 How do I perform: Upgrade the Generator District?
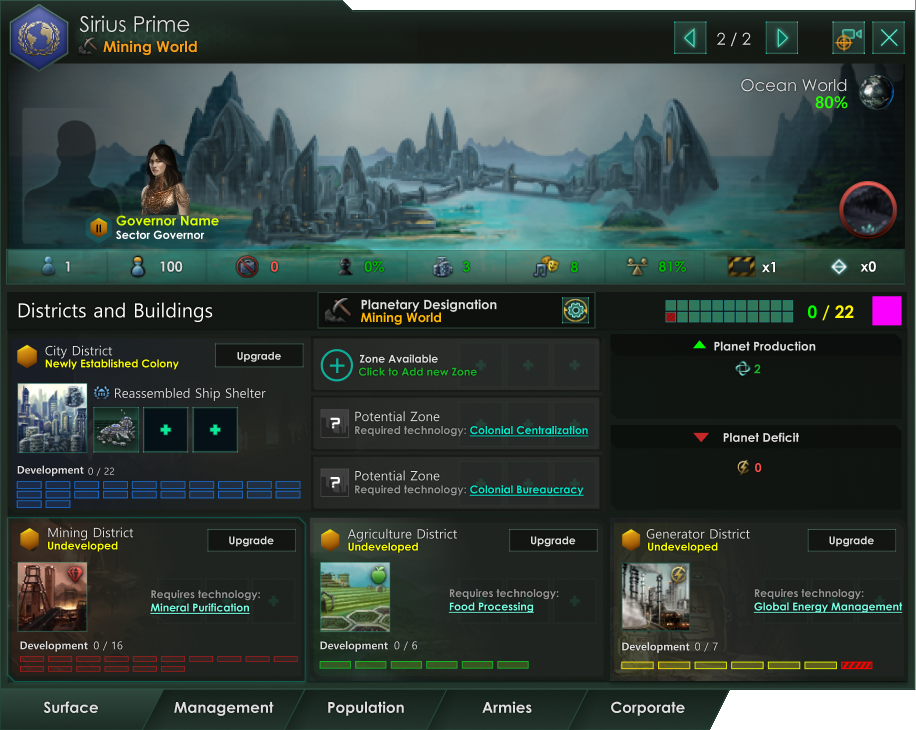(x=851, y=540)
